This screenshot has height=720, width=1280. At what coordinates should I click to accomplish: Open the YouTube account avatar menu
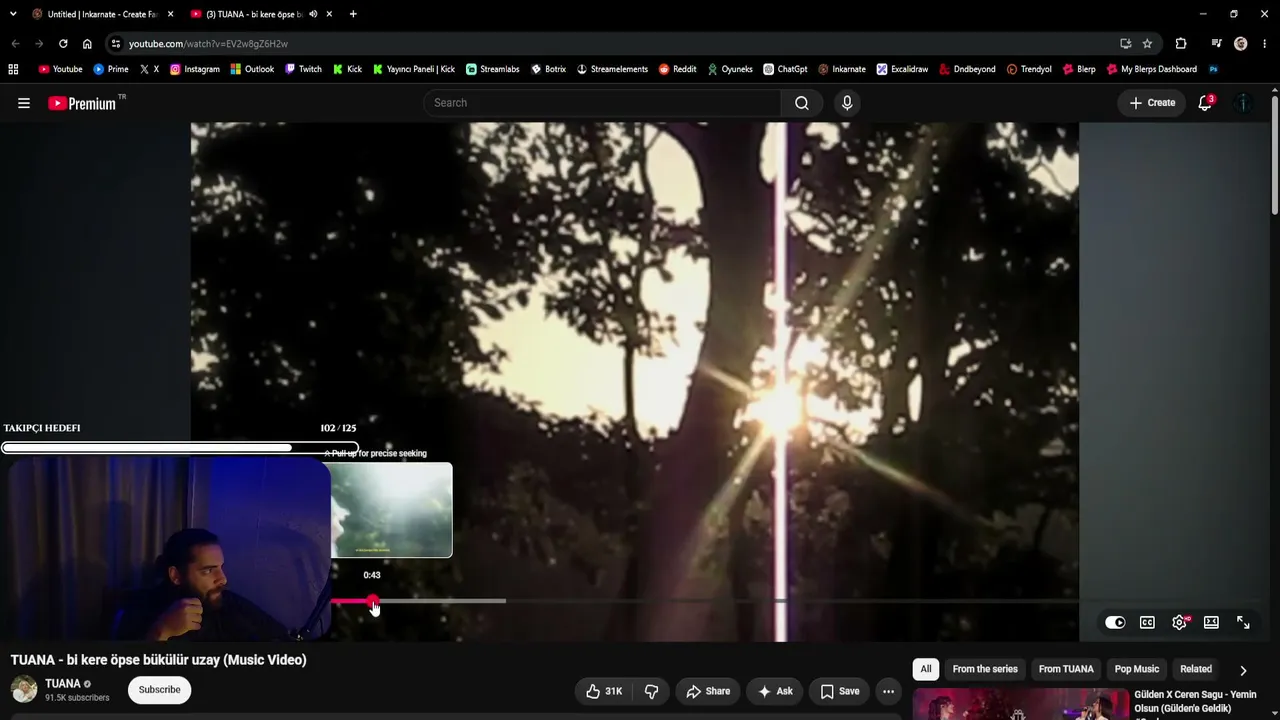click(1243, 103)
